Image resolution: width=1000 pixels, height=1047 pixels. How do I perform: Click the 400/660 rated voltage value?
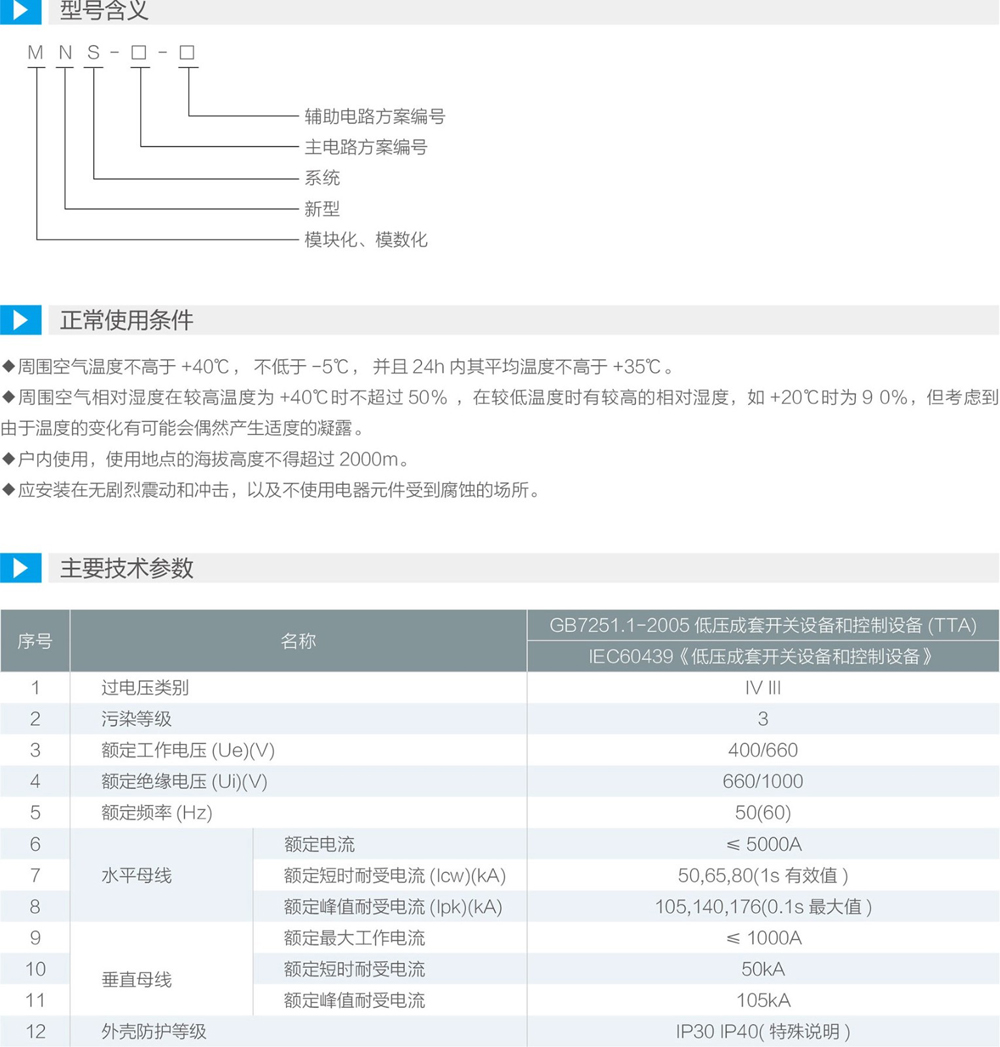coord(762,750)
